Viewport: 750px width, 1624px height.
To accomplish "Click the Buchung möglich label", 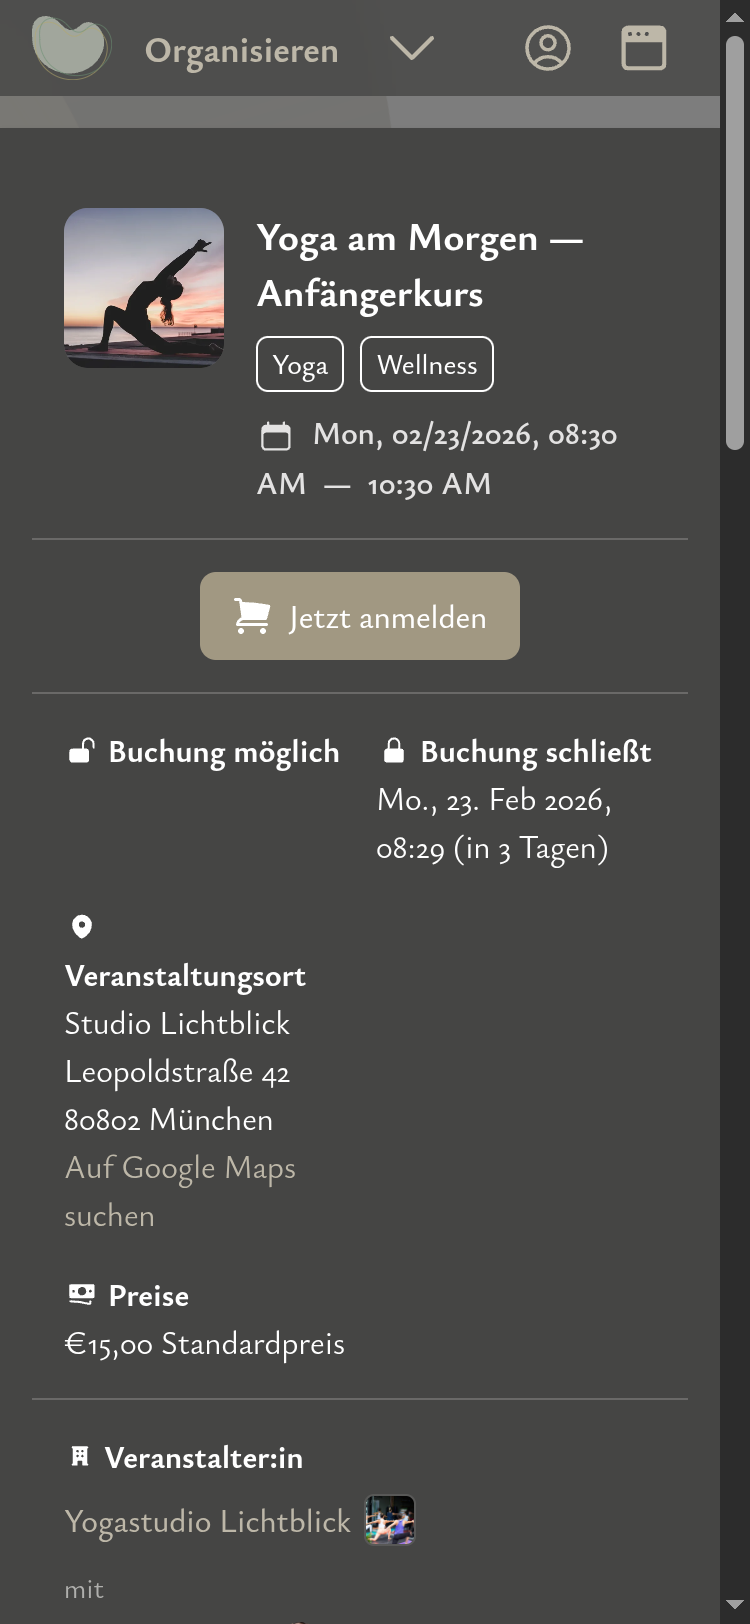I will click(224, 752).
